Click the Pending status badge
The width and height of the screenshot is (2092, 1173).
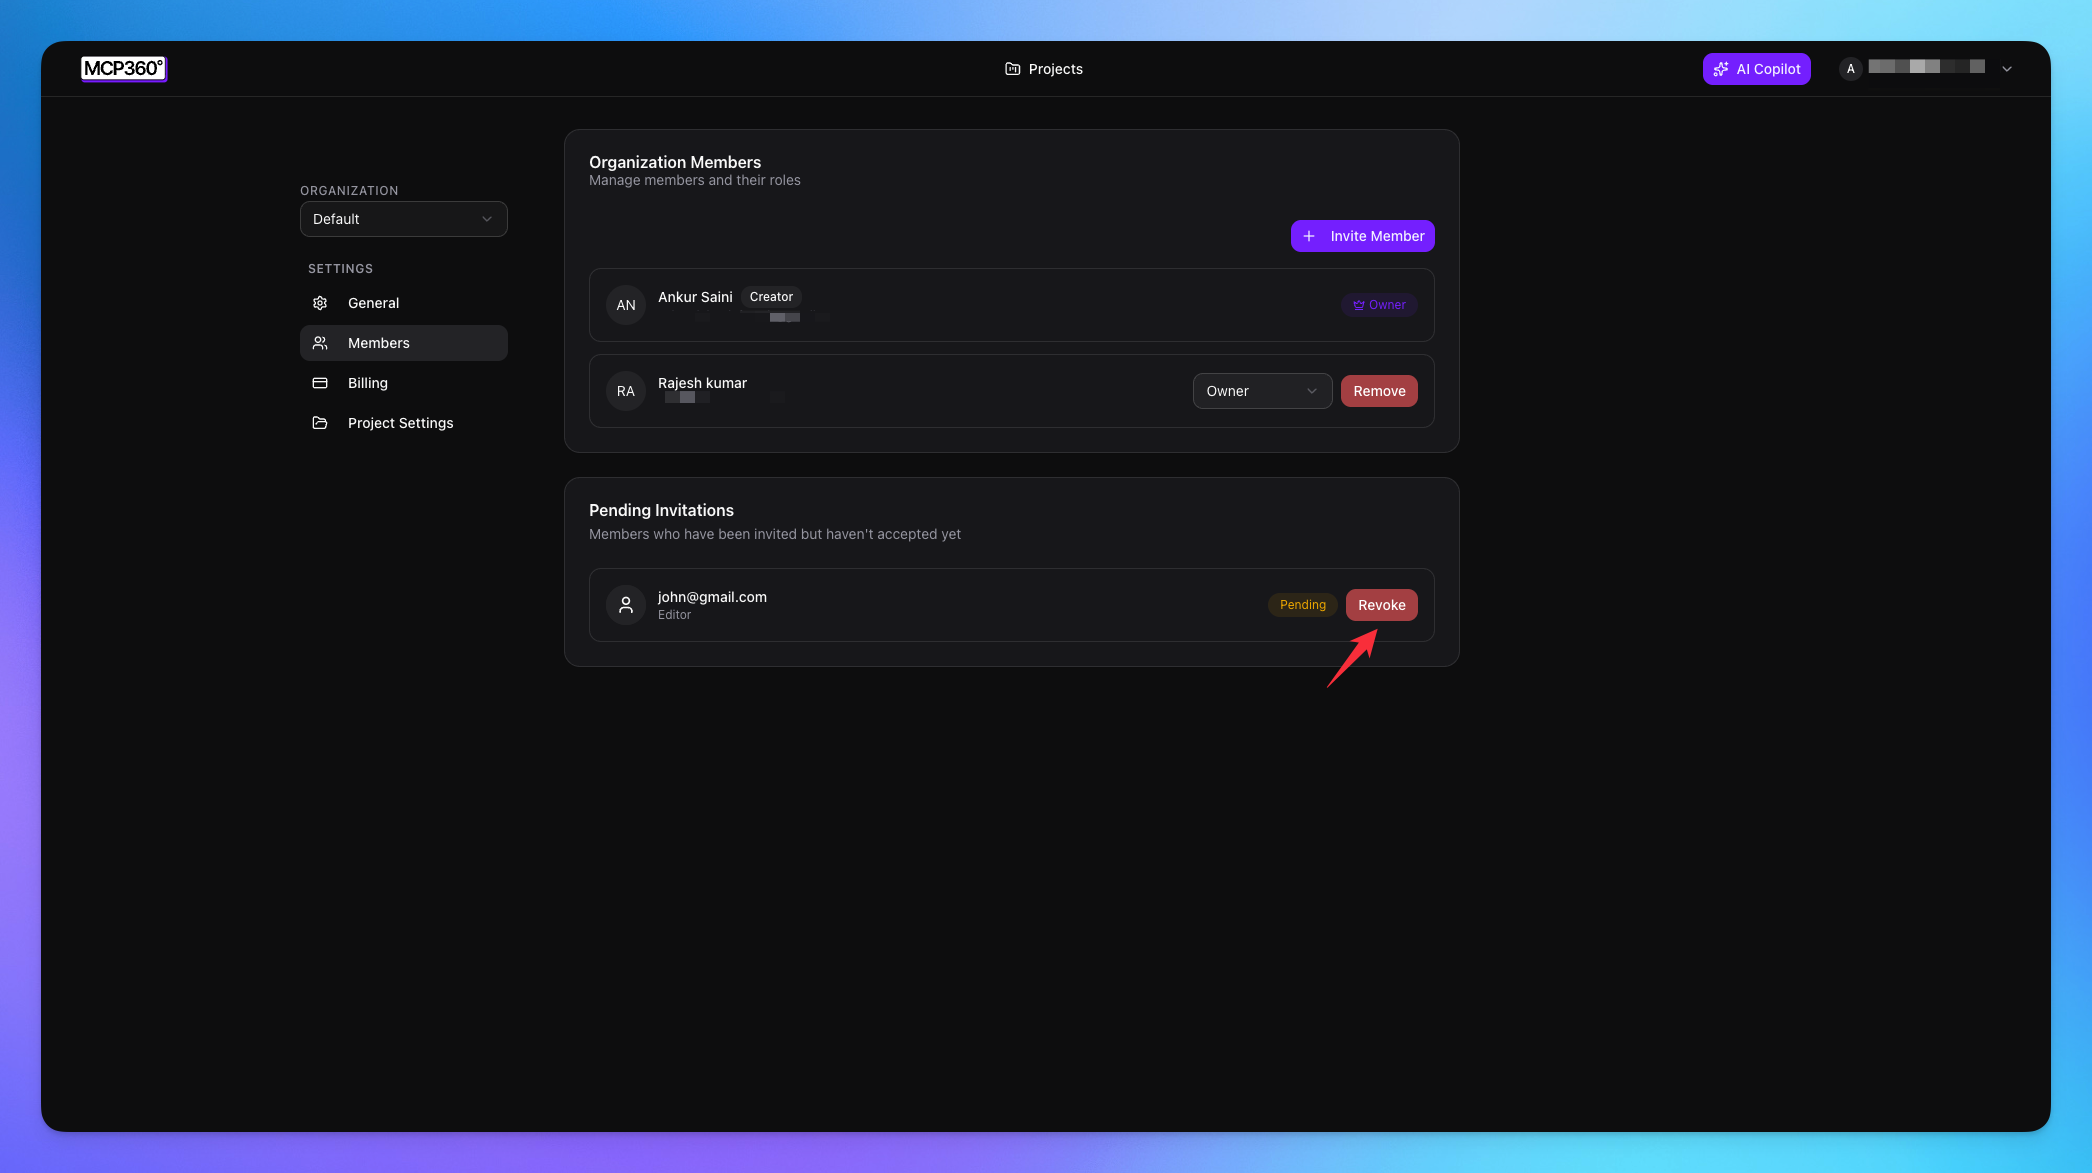click(x=1302, y=605)
